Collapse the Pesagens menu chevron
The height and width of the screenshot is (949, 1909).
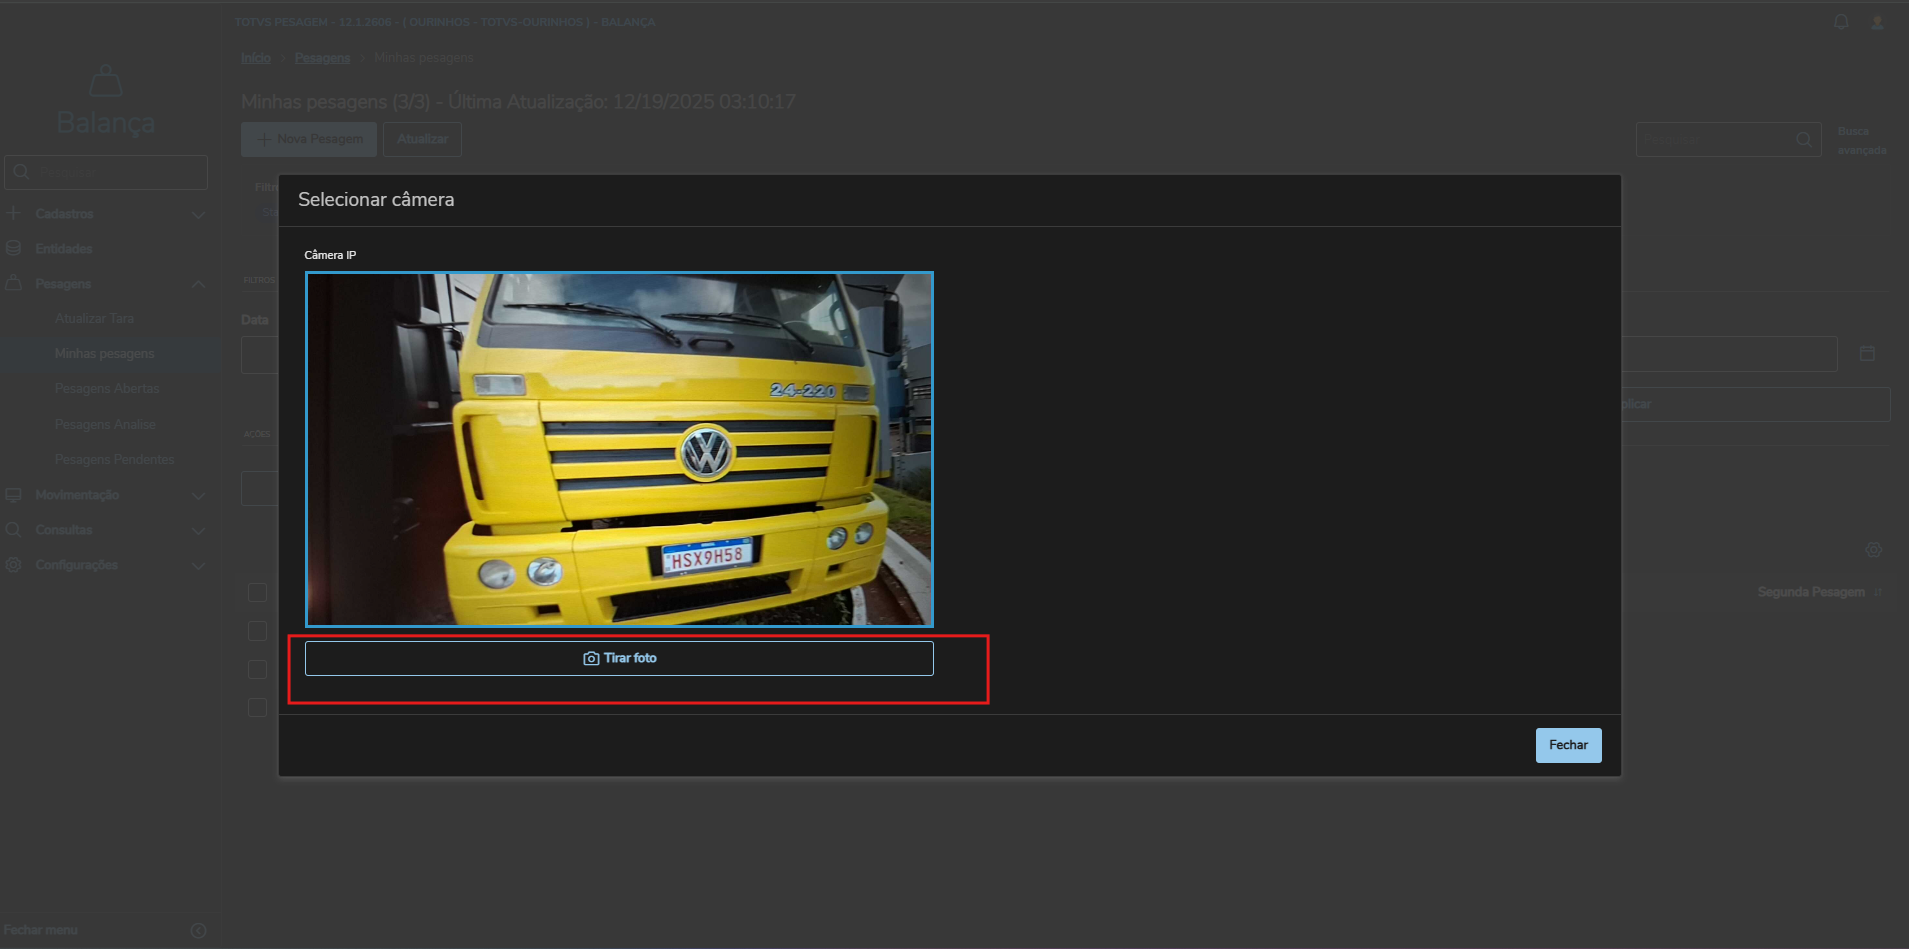198,284
